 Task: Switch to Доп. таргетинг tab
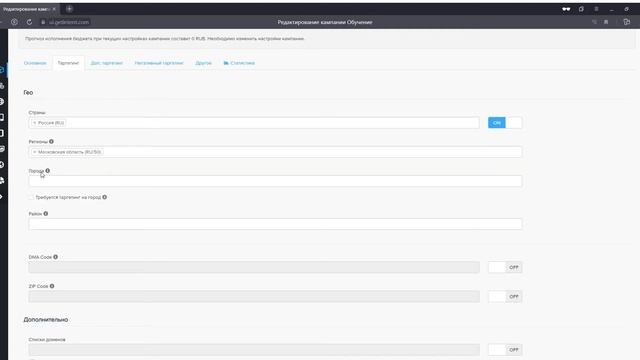tap(107, 63)
